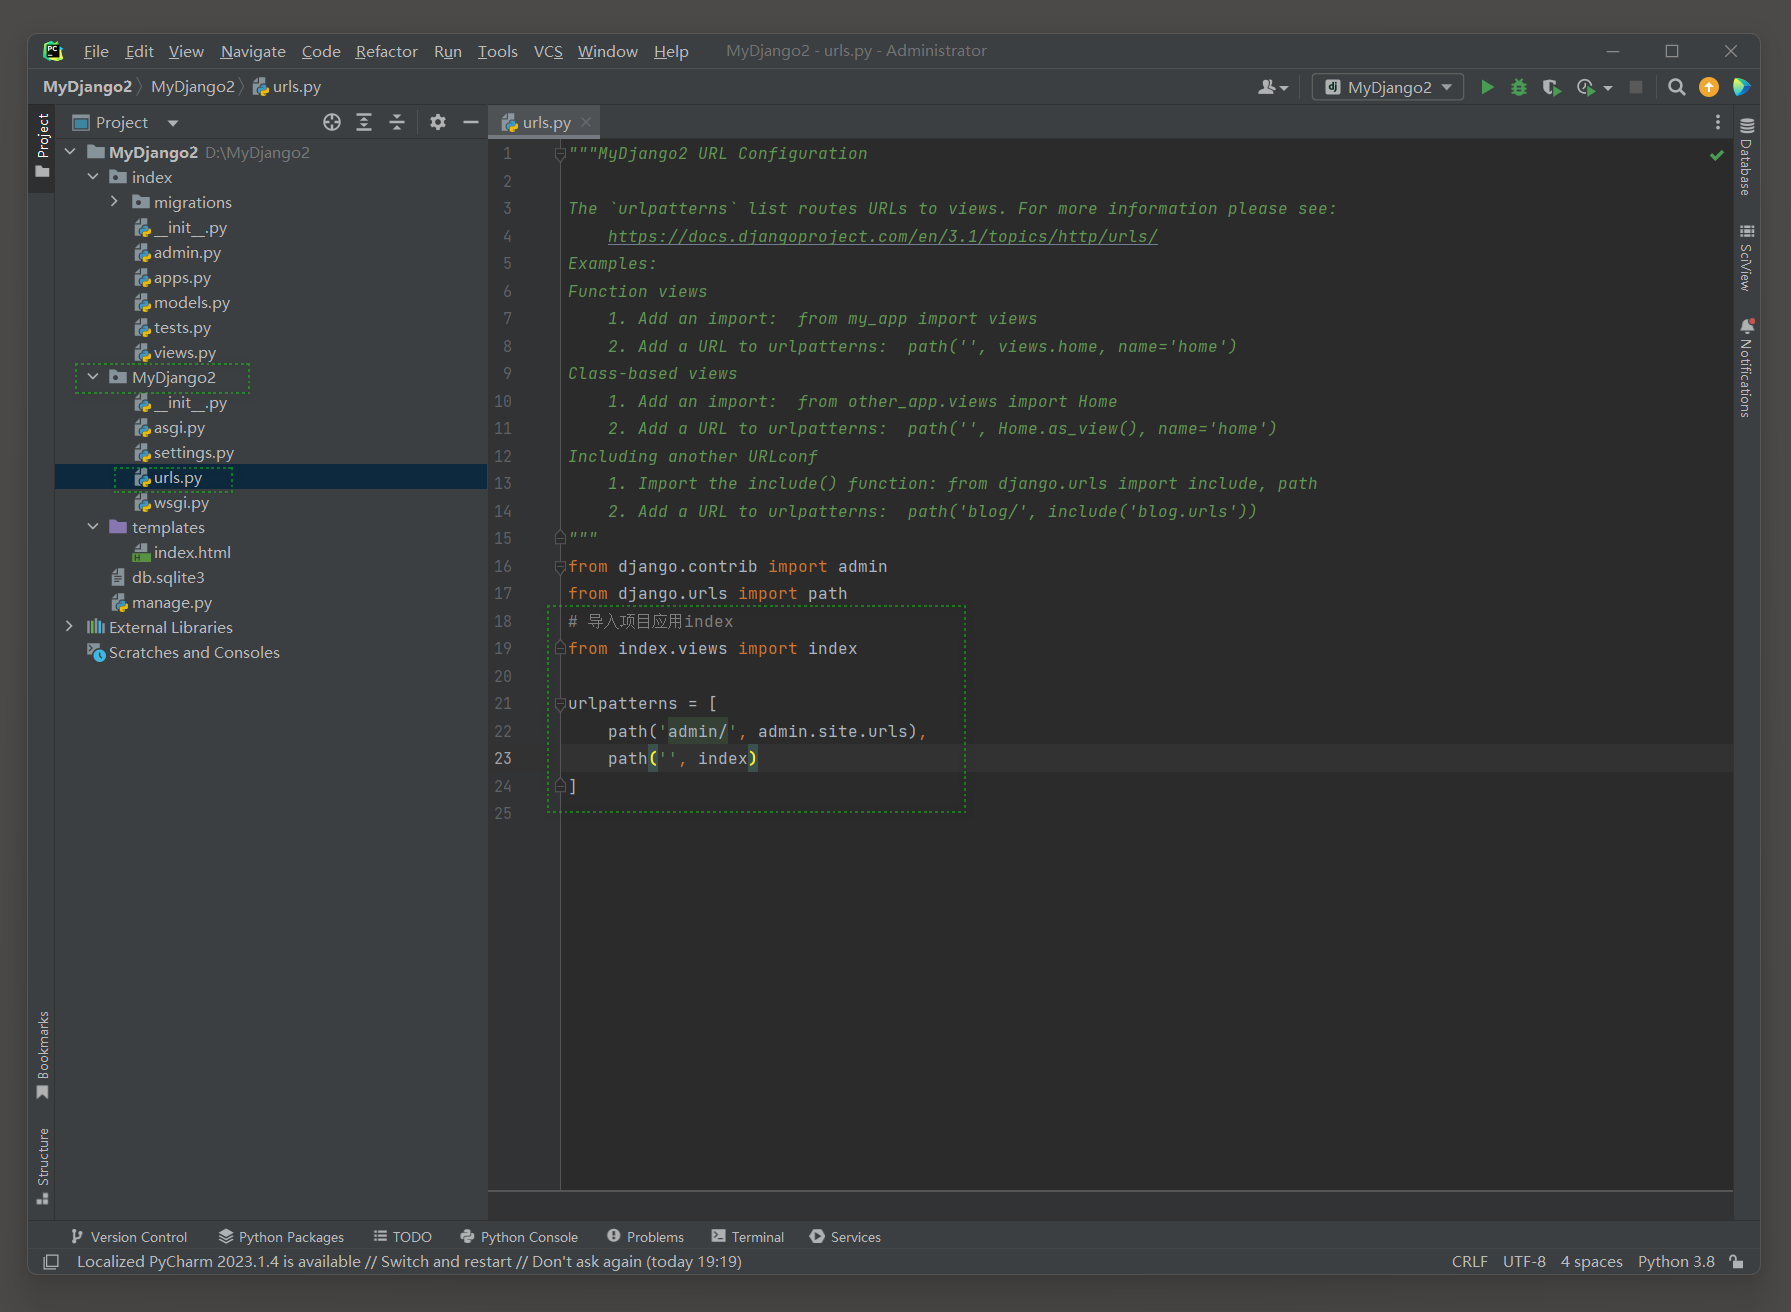Click the green inspection checkmark in editor
1791x1312 pixels.
[1717, 155]
